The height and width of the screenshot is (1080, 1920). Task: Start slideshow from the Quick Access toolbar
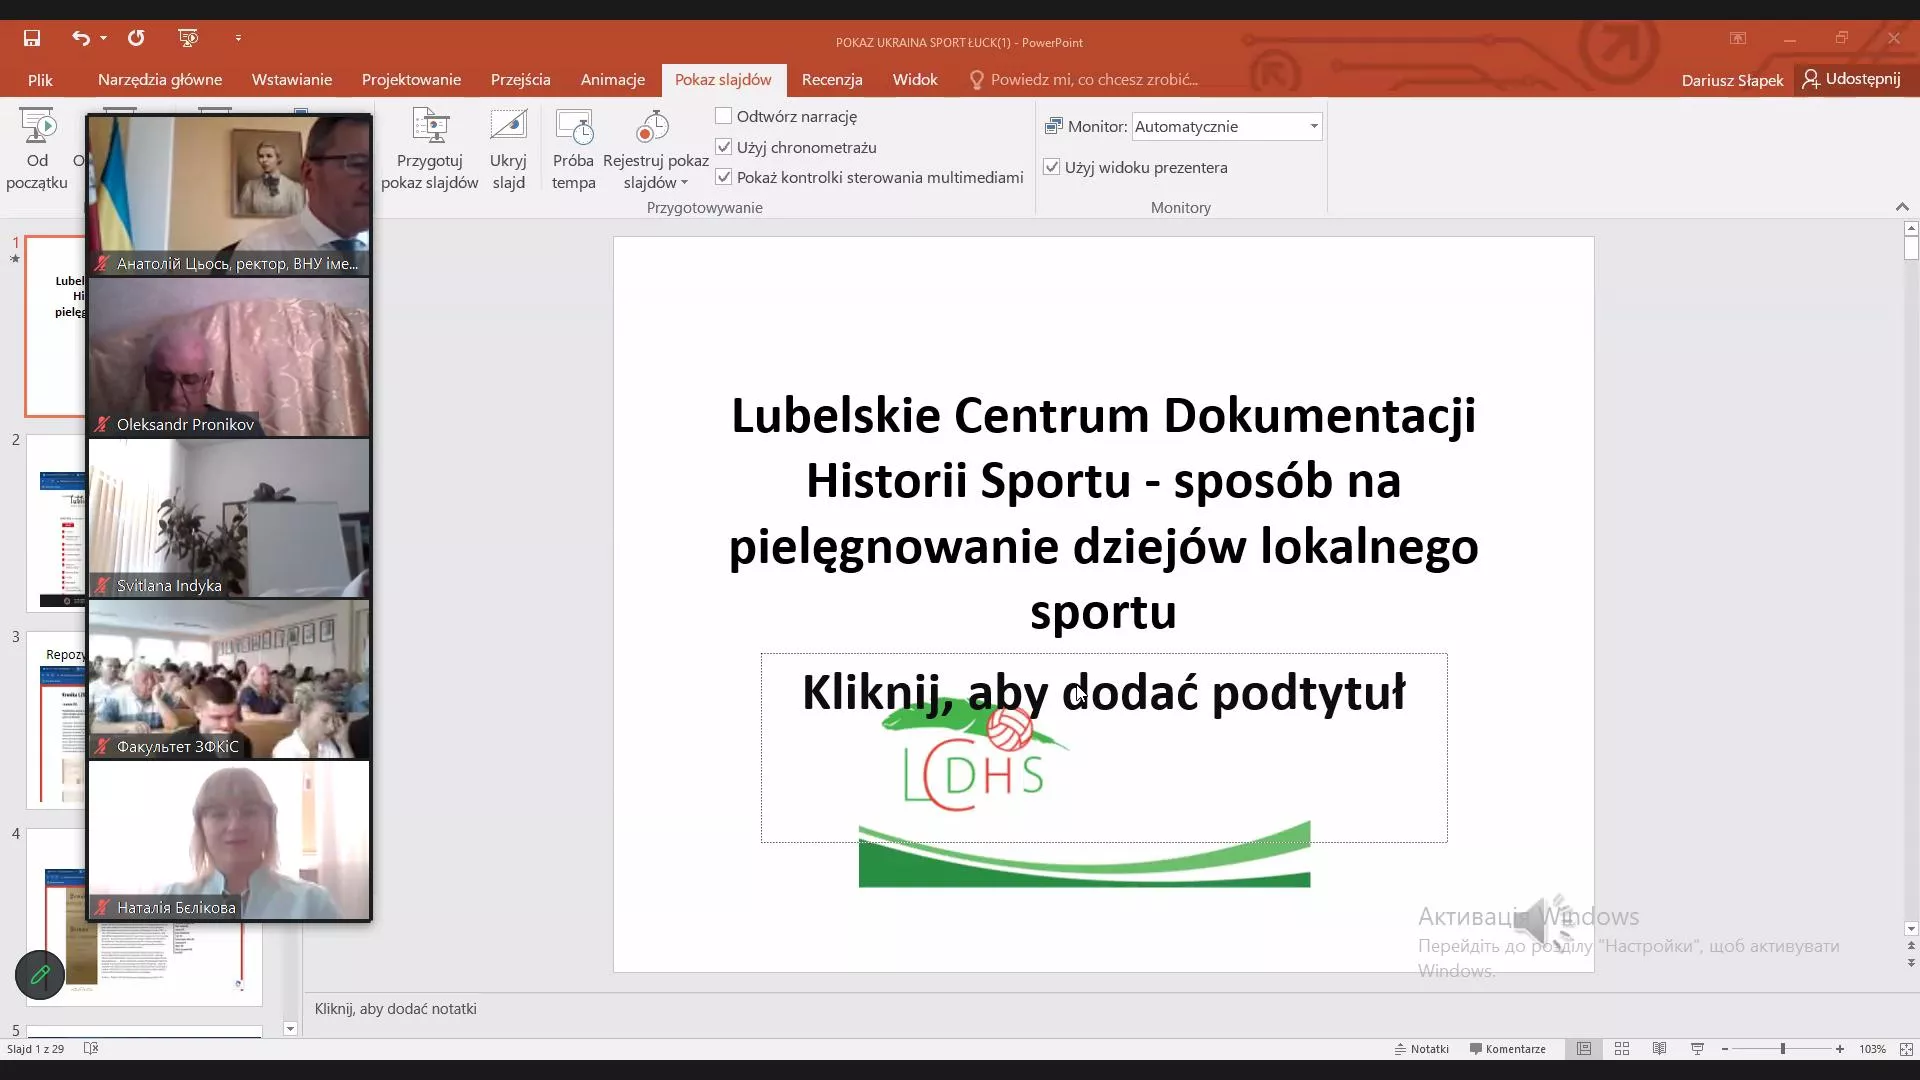pos(188,38)
